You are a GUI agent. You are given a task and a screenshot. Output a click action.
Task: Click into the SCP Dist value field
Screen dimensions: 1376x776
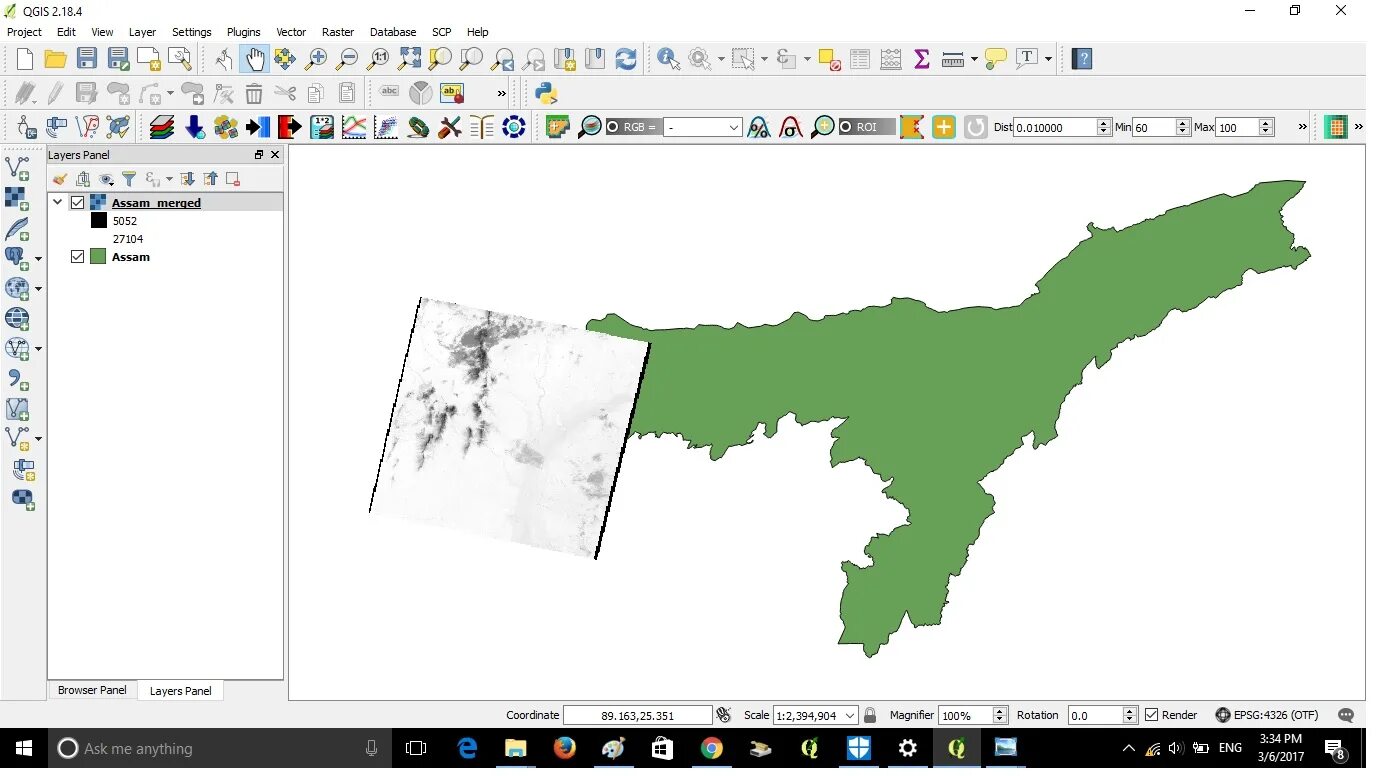click(x=1055, y=127)
